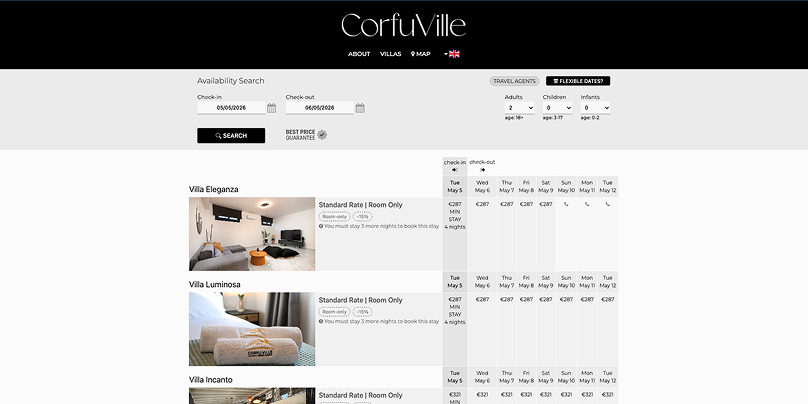
Task: Open the Villa Luminosa title link
Action: 214,284
